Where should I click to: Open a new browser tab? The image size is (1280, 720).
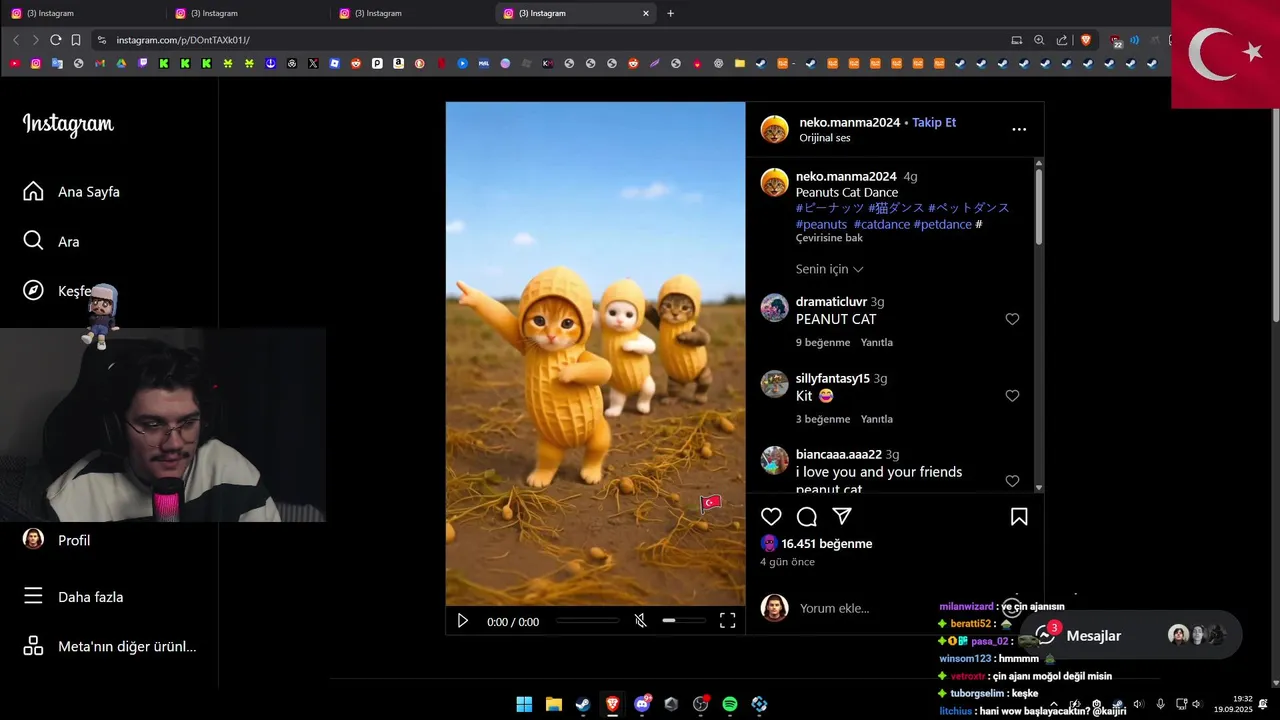(670, 13)
